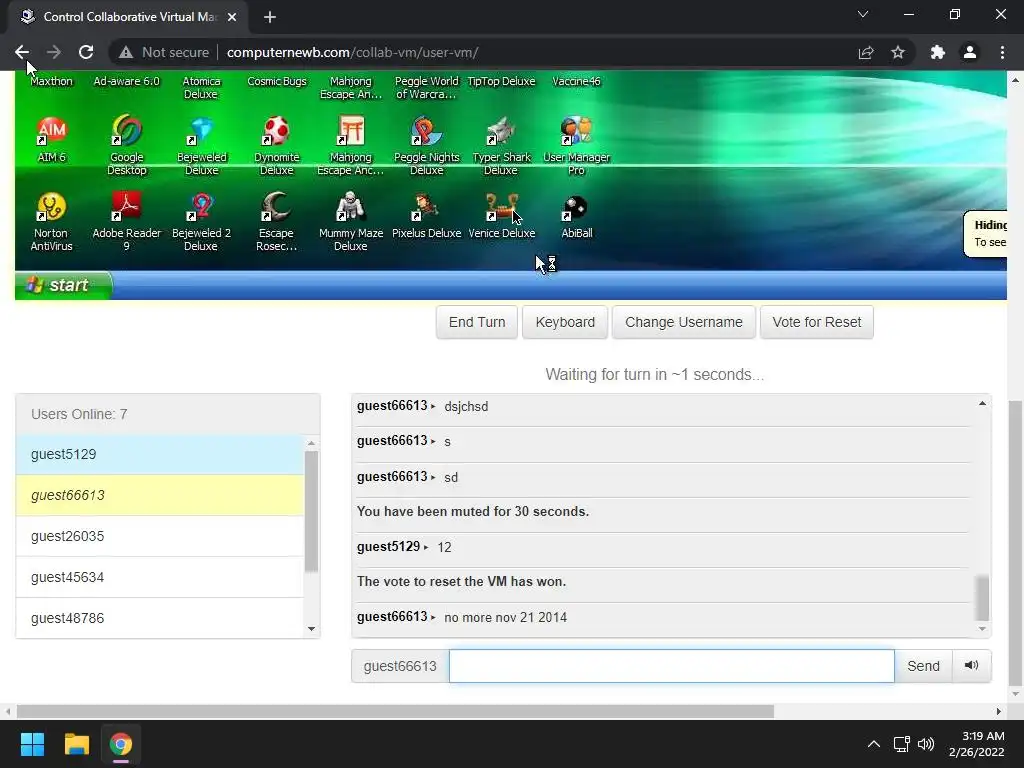Click the Not secure warning icon
1024x768 pixels.
tap(126, 52)
